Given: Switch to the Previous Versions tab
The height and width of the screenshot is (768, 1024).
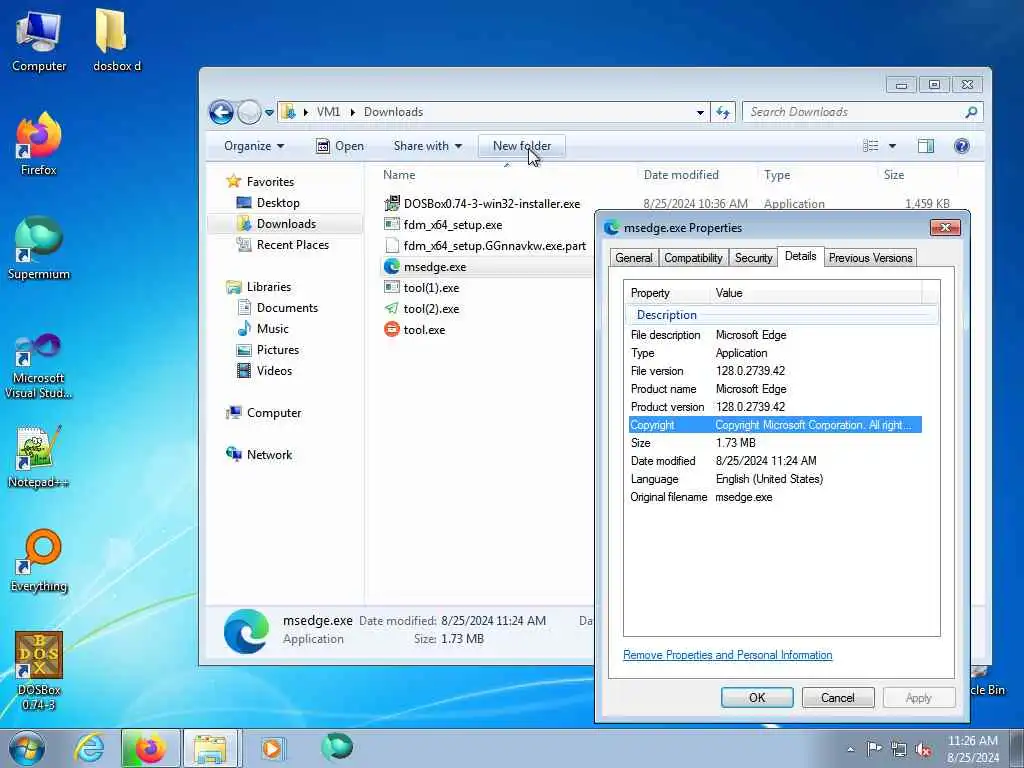Looking at the screenshot, I should (870, 258).
